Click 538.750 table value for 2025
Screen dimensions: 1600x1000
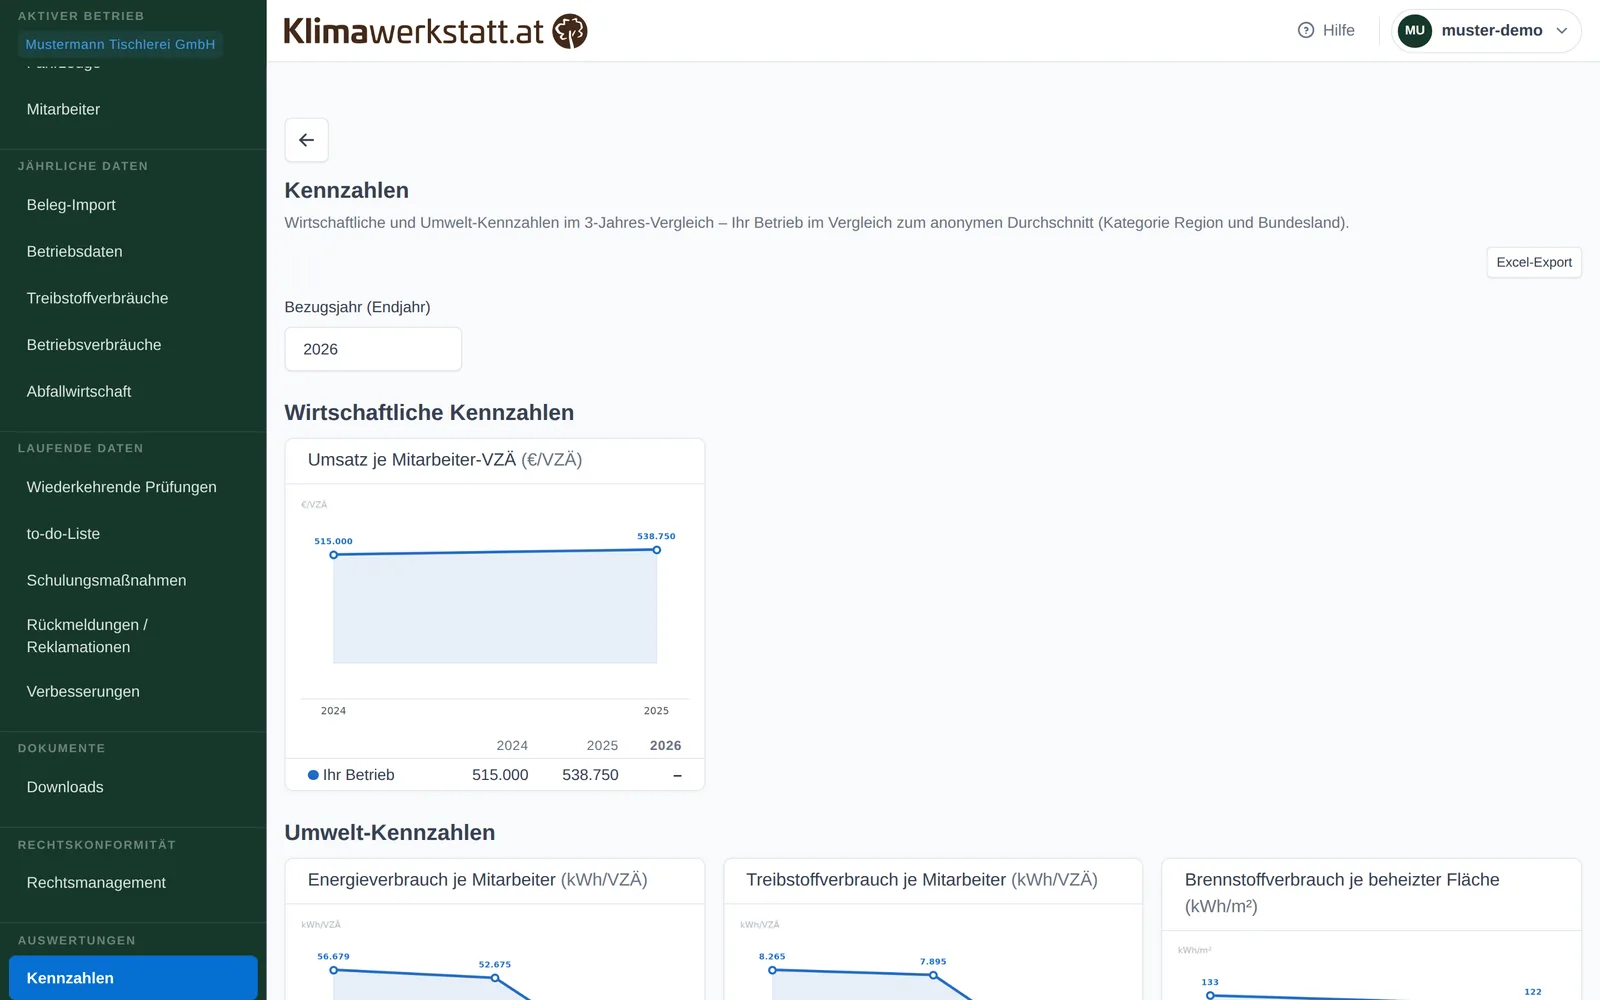590,775
